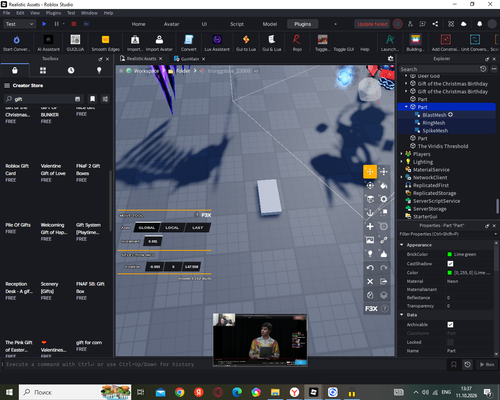Click the Color property green swatch
Screen dimensions: 500x400
tap(449, 273)
